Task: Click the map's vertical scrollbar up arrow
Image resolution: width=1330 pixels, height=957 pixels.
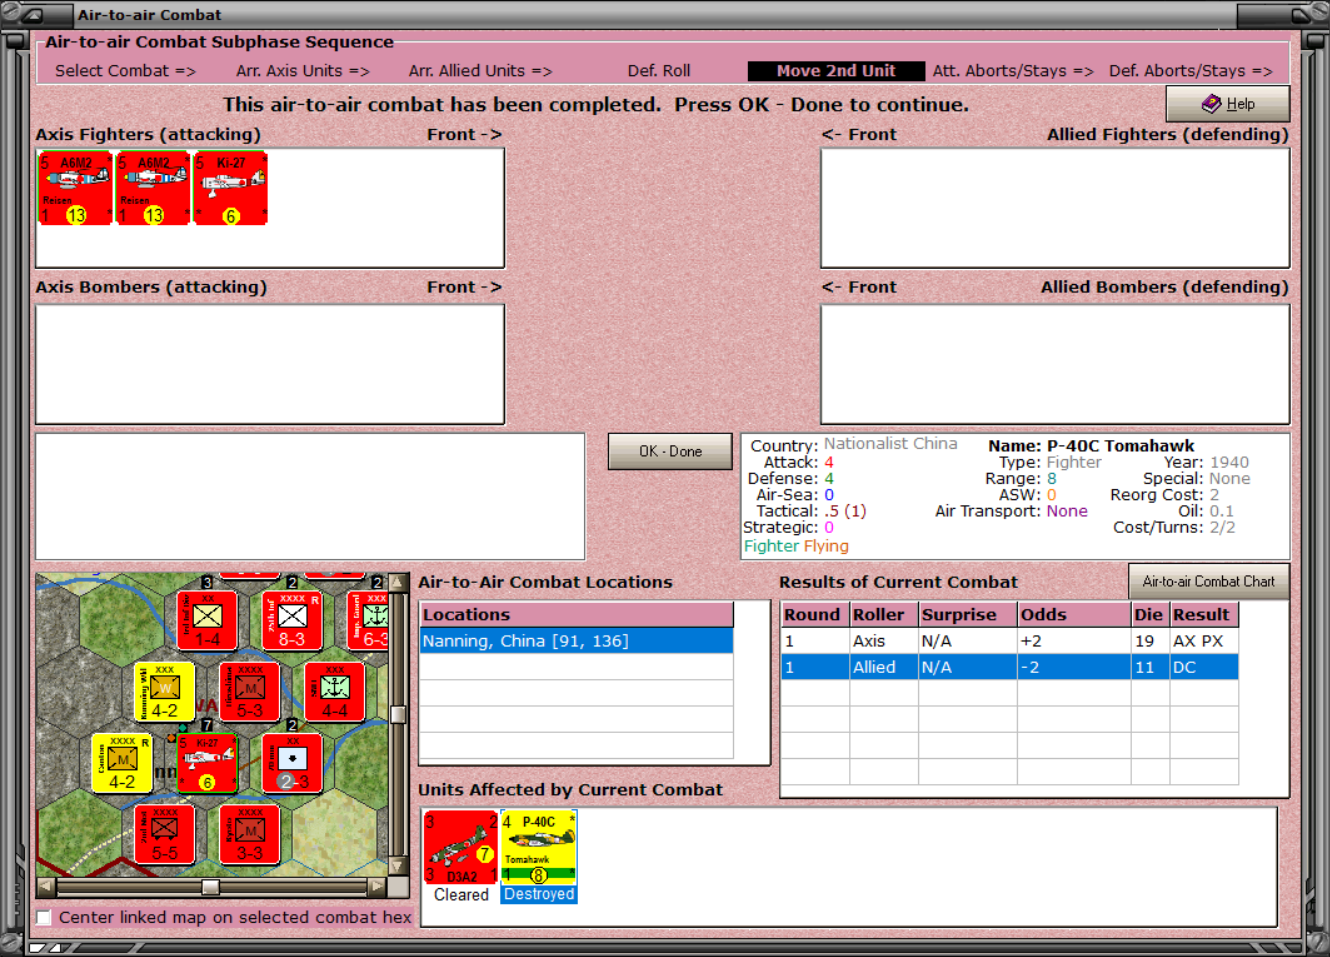Action: pyautogui.click(x=398, y=582)
